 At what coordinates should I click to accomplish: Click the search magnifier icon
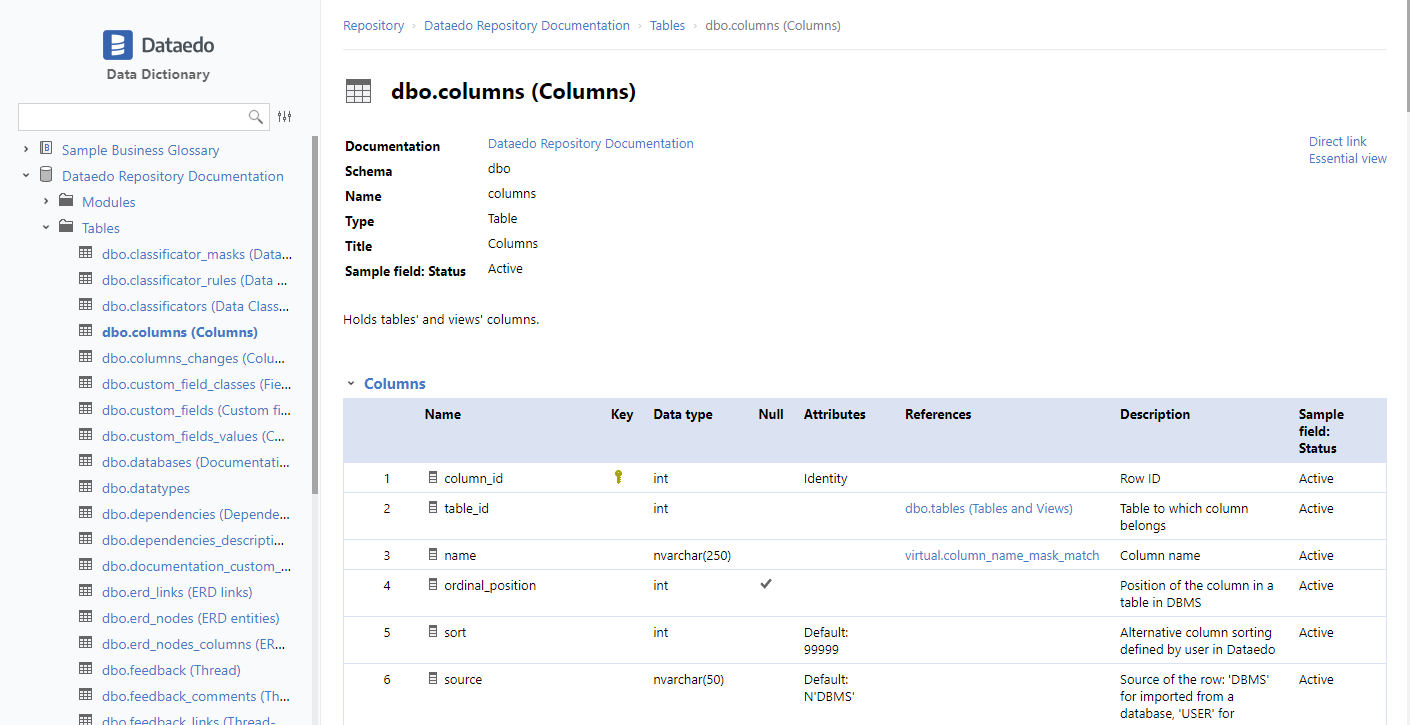[256, 117]
